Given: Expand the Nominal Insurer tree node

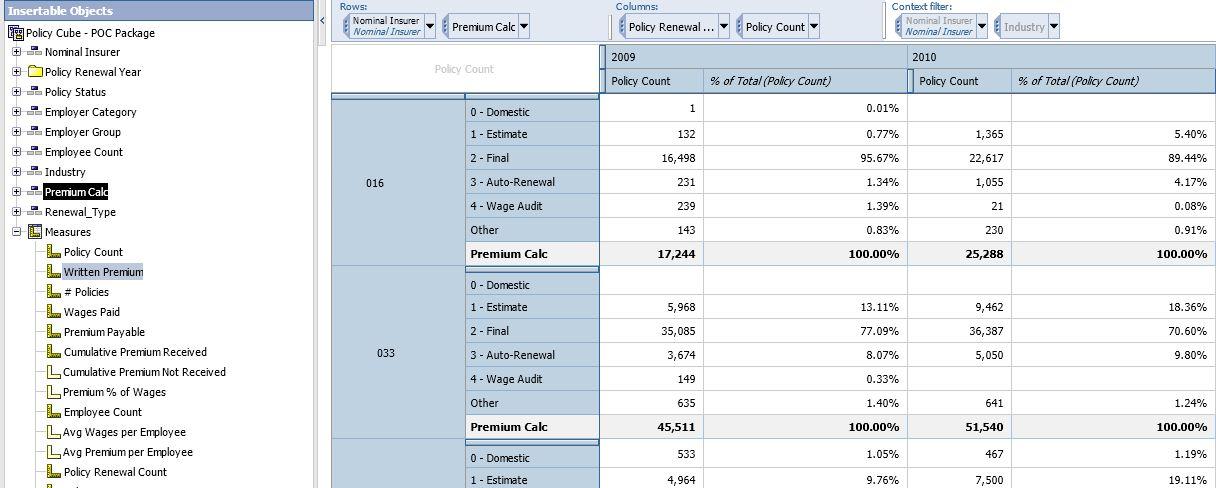Looking at the screenshot, I should coord(16,52).
